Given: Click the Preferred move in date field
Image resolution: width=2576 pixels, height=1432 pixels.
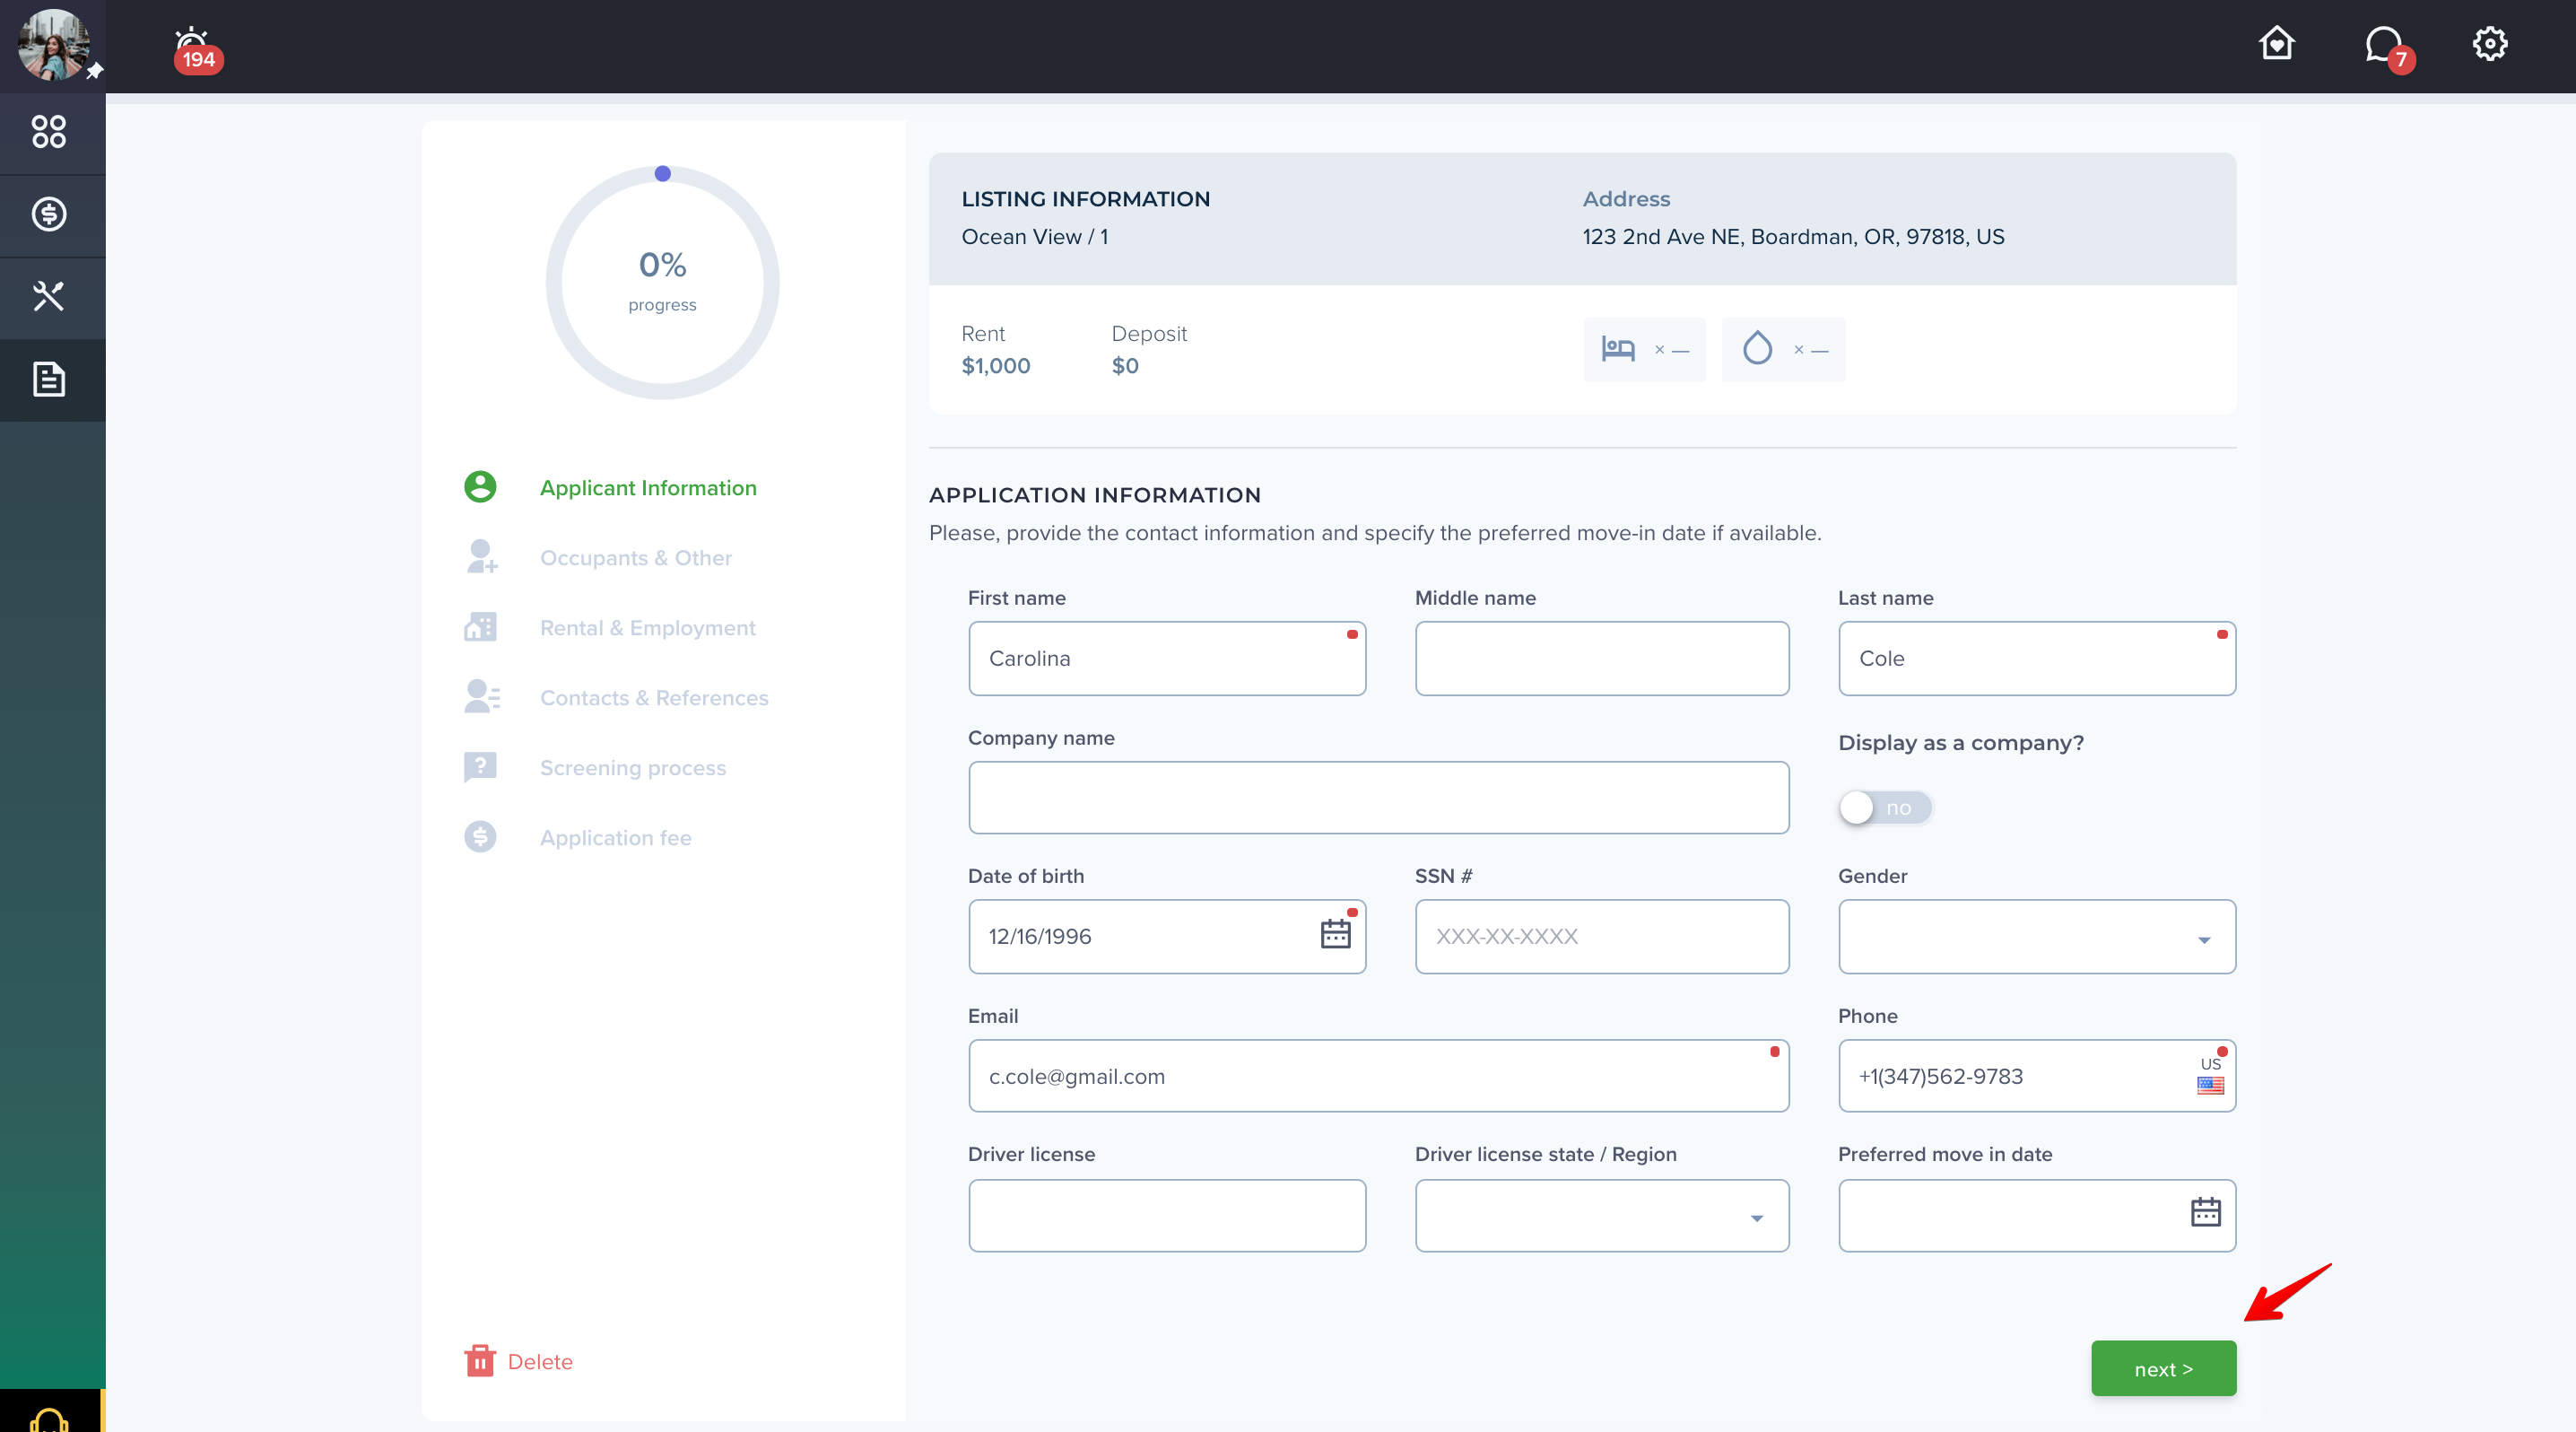Looking at the screenshot, I should pyautogui.click(x=2036, y=1216).
